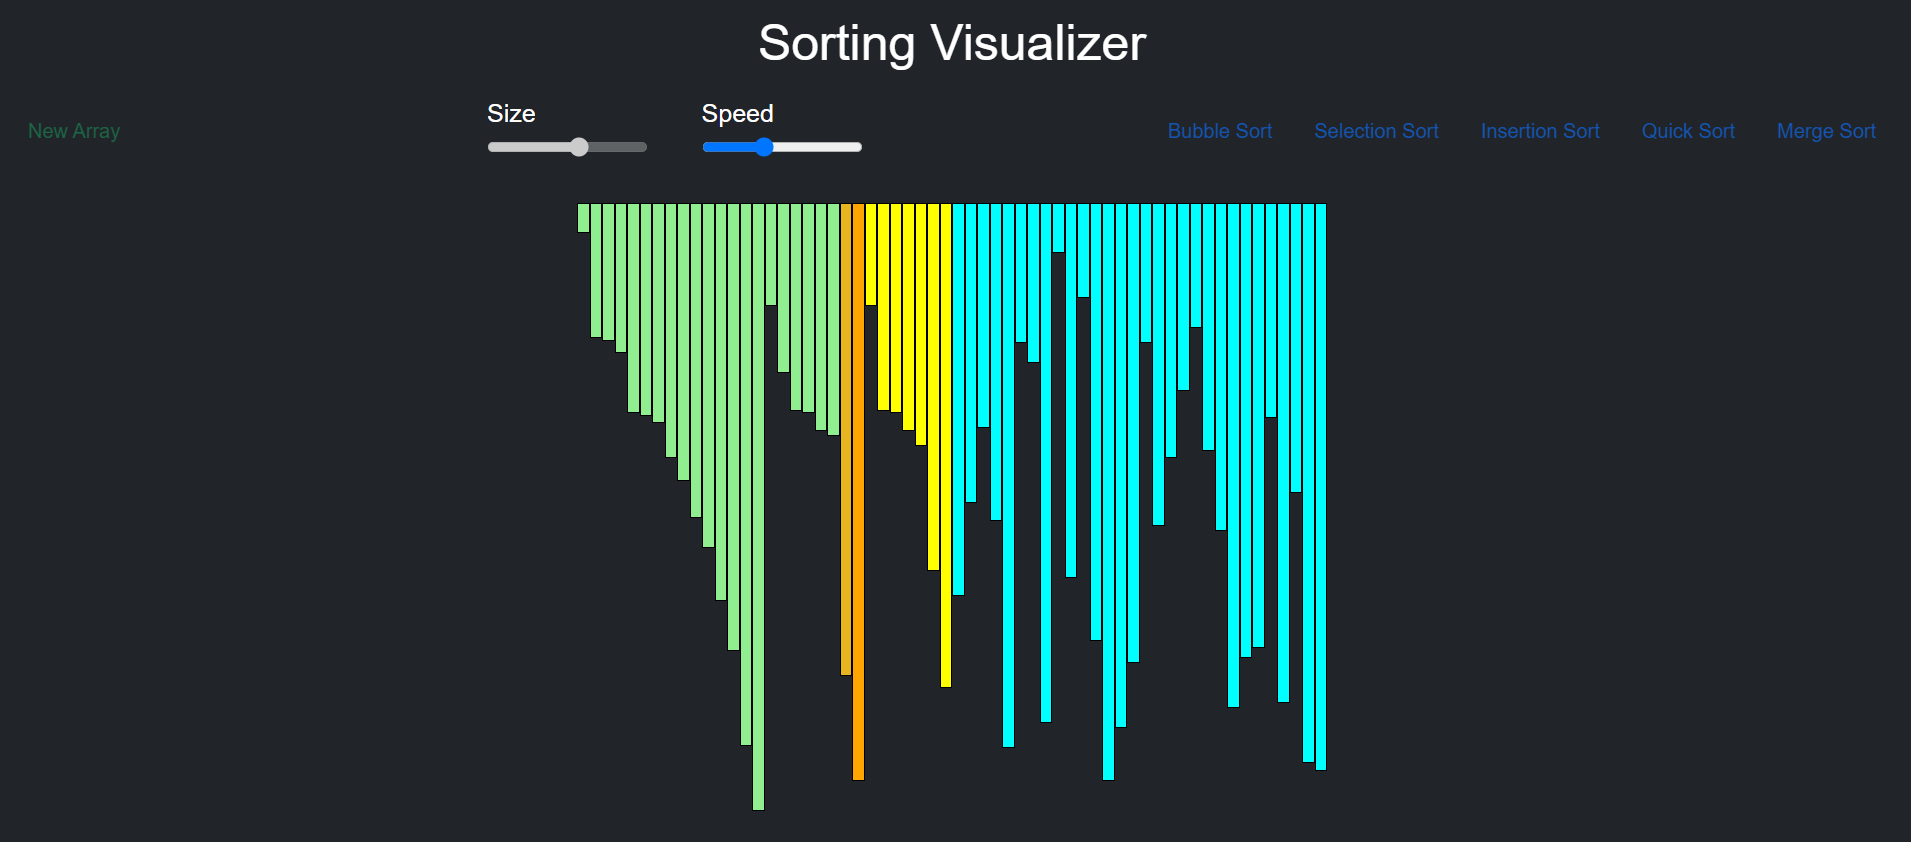
Task: Start the Bubble Sort algorithm
Action: (x=1220, y=131)
